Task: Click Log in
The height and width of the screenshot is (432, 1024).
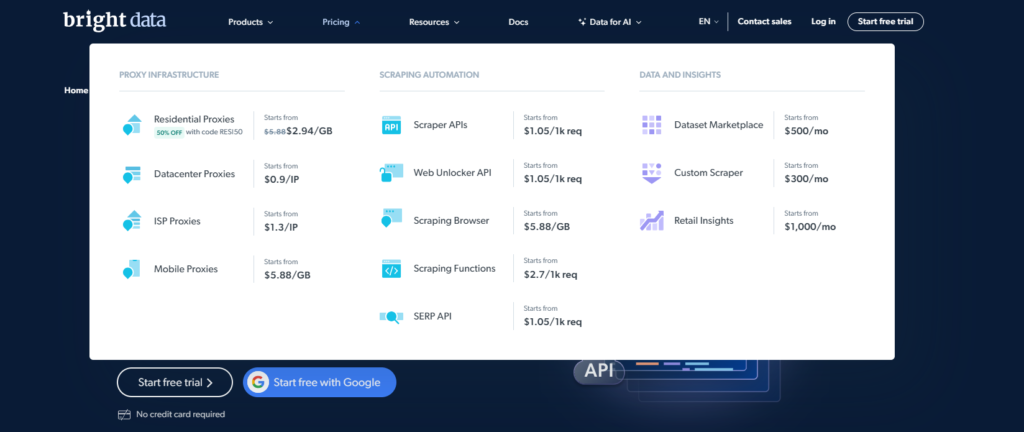Action: (x=823, y=22)
